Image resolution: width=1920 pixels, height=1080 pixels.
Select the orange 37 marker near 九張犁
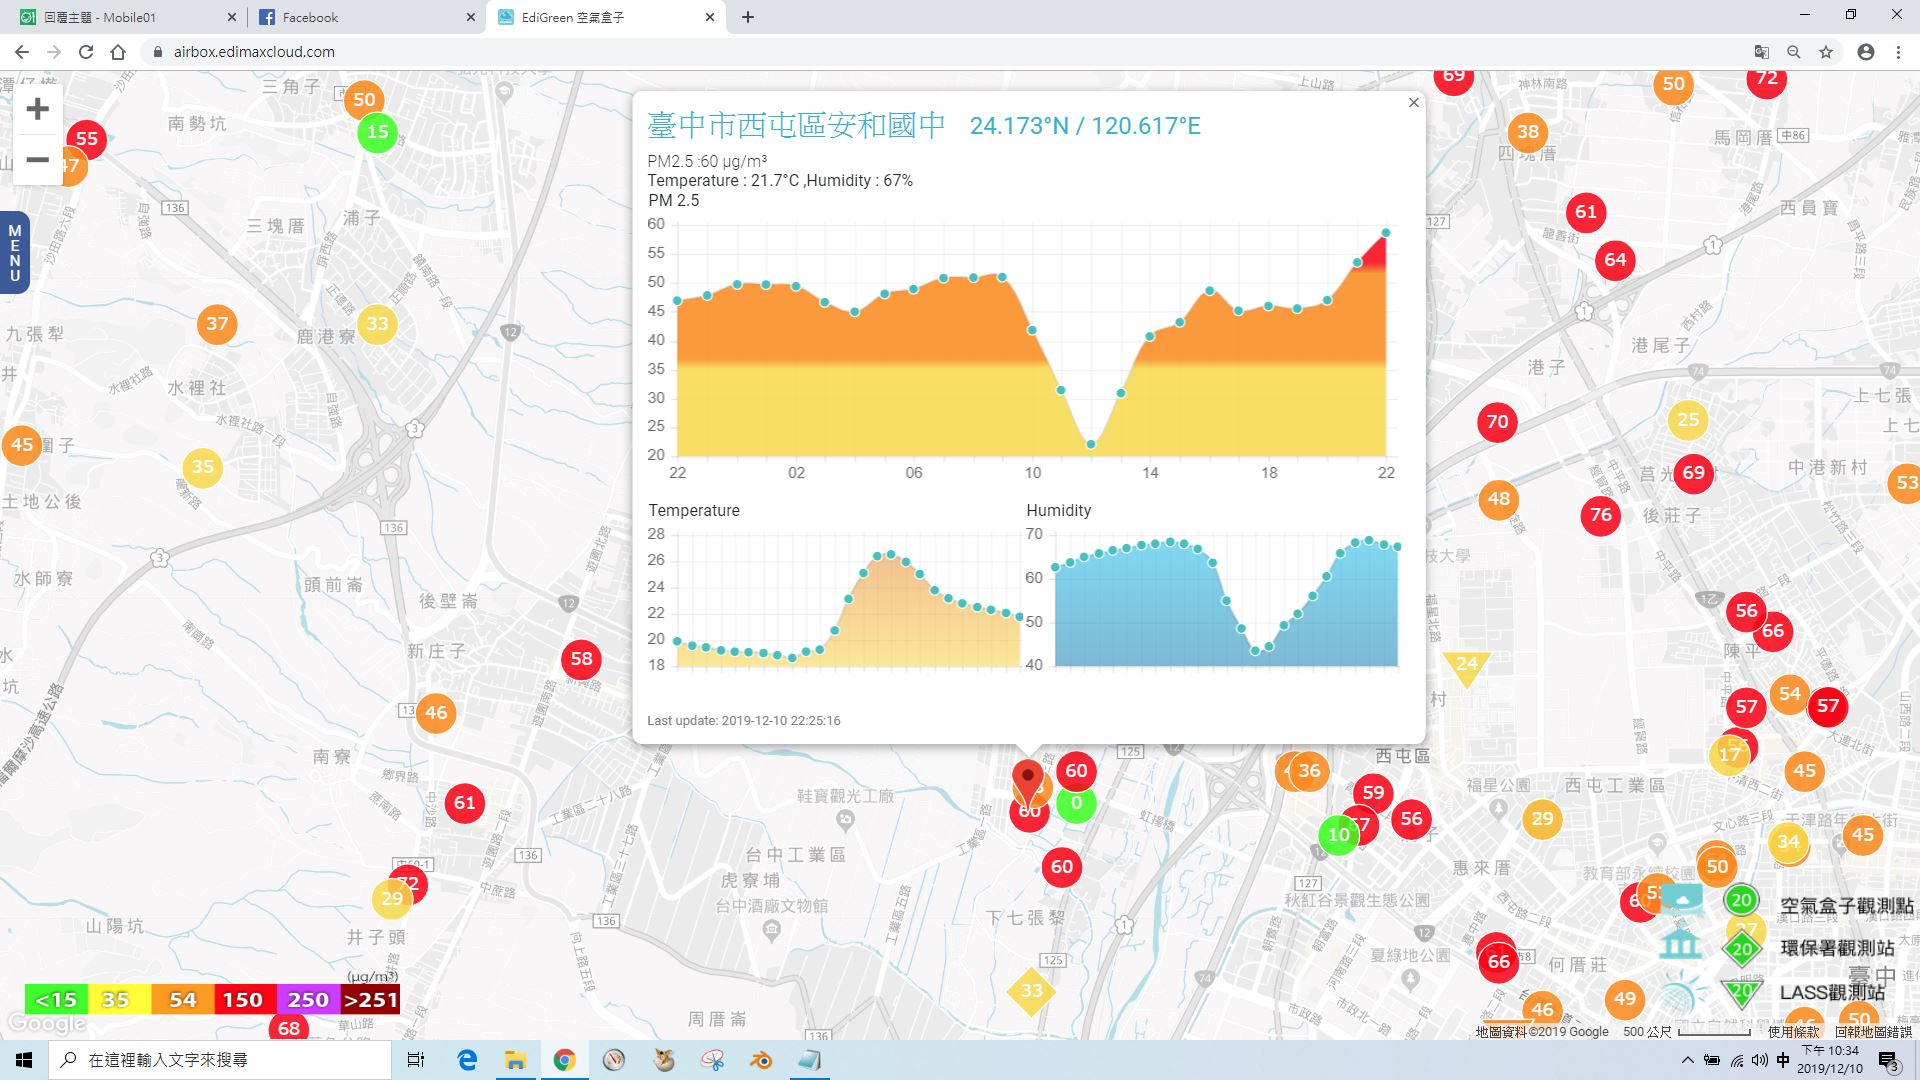(x=217, y=324)
